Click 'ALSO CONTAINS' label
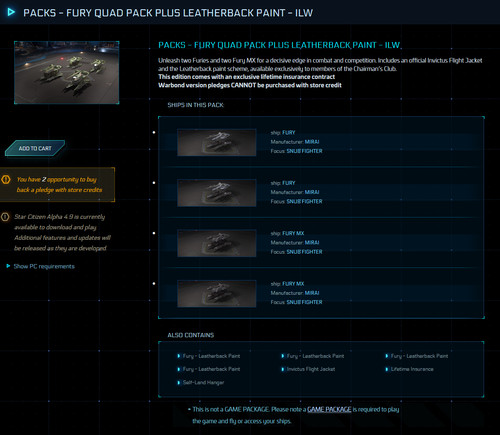This screenshot has width=500, height=435. coord(191,335)
